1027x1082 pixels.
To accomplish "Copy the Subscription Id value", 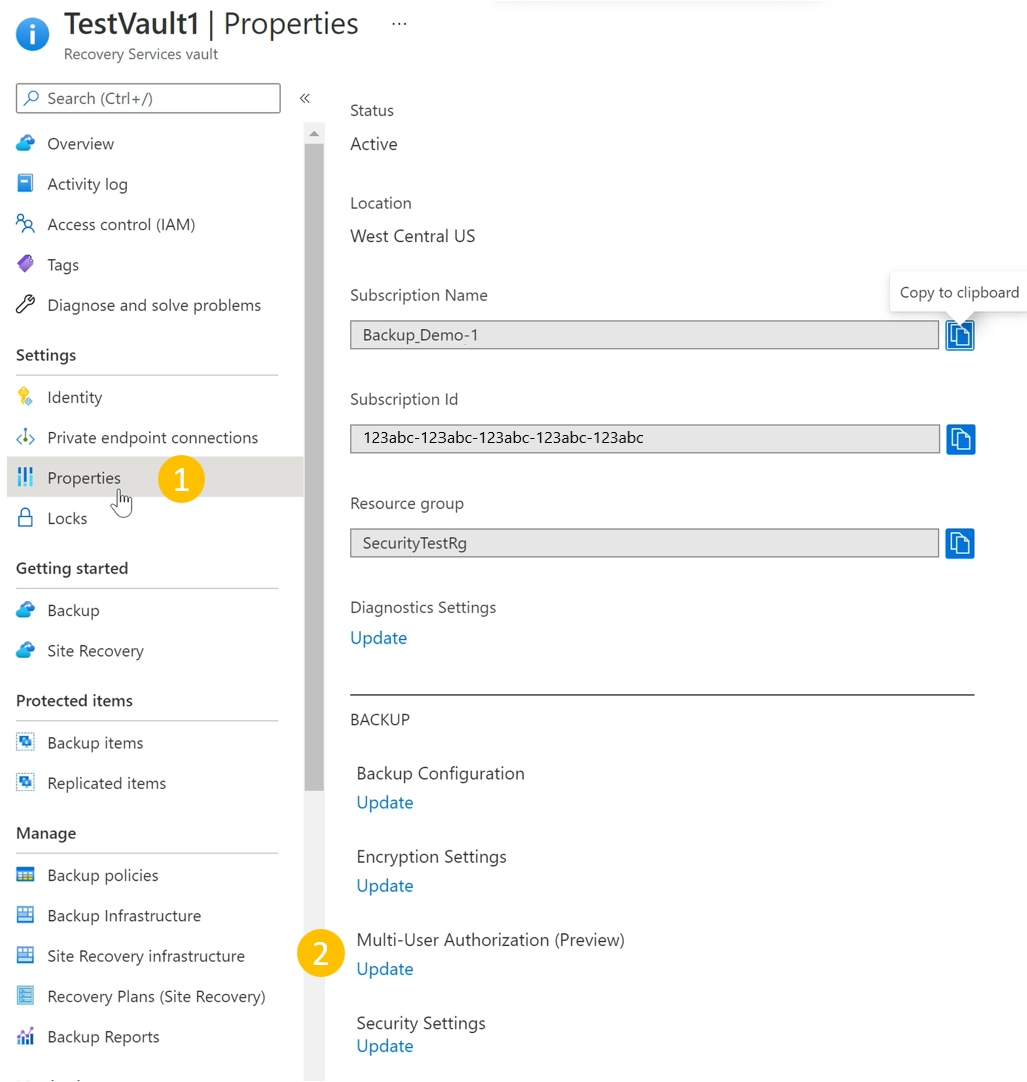I will pyautogui.click(x=960, y=440).
